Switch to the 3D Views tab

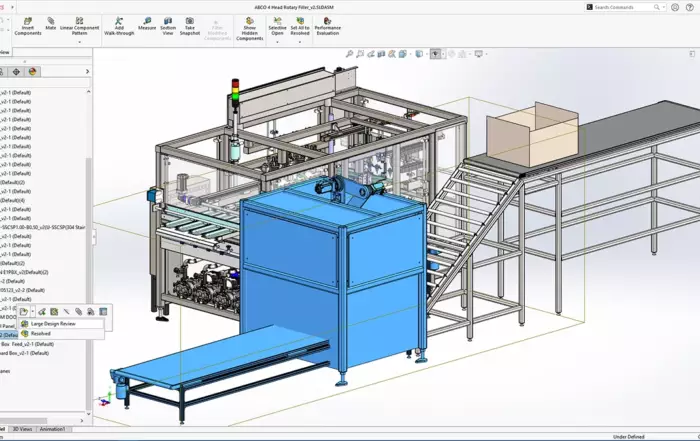point(22,429)
